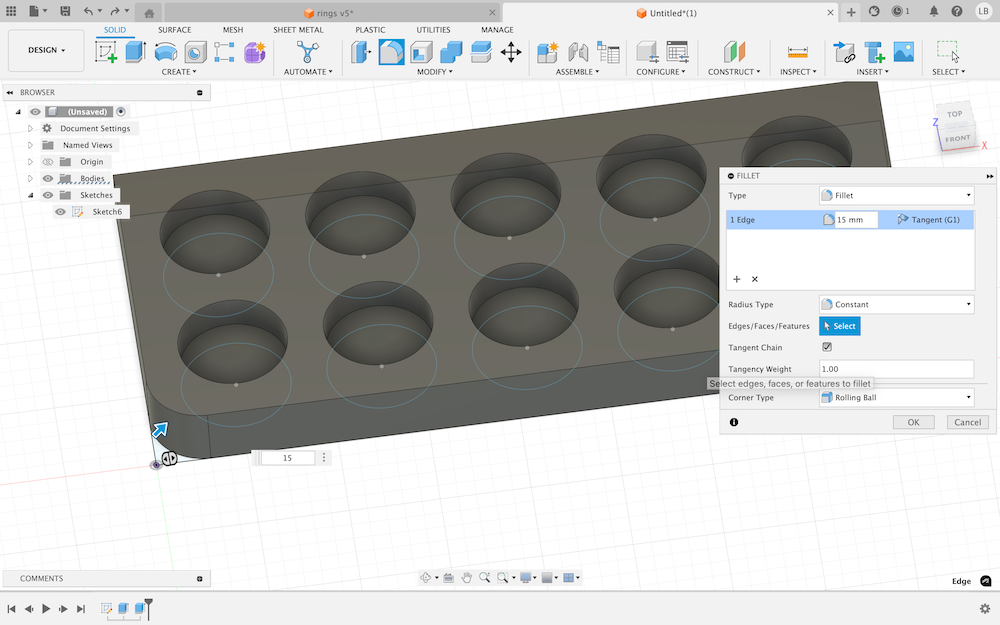Jump to the beginning of the timeline
Image resolution: width=1000 pixels, height=625 pixels.
[11, 609]
